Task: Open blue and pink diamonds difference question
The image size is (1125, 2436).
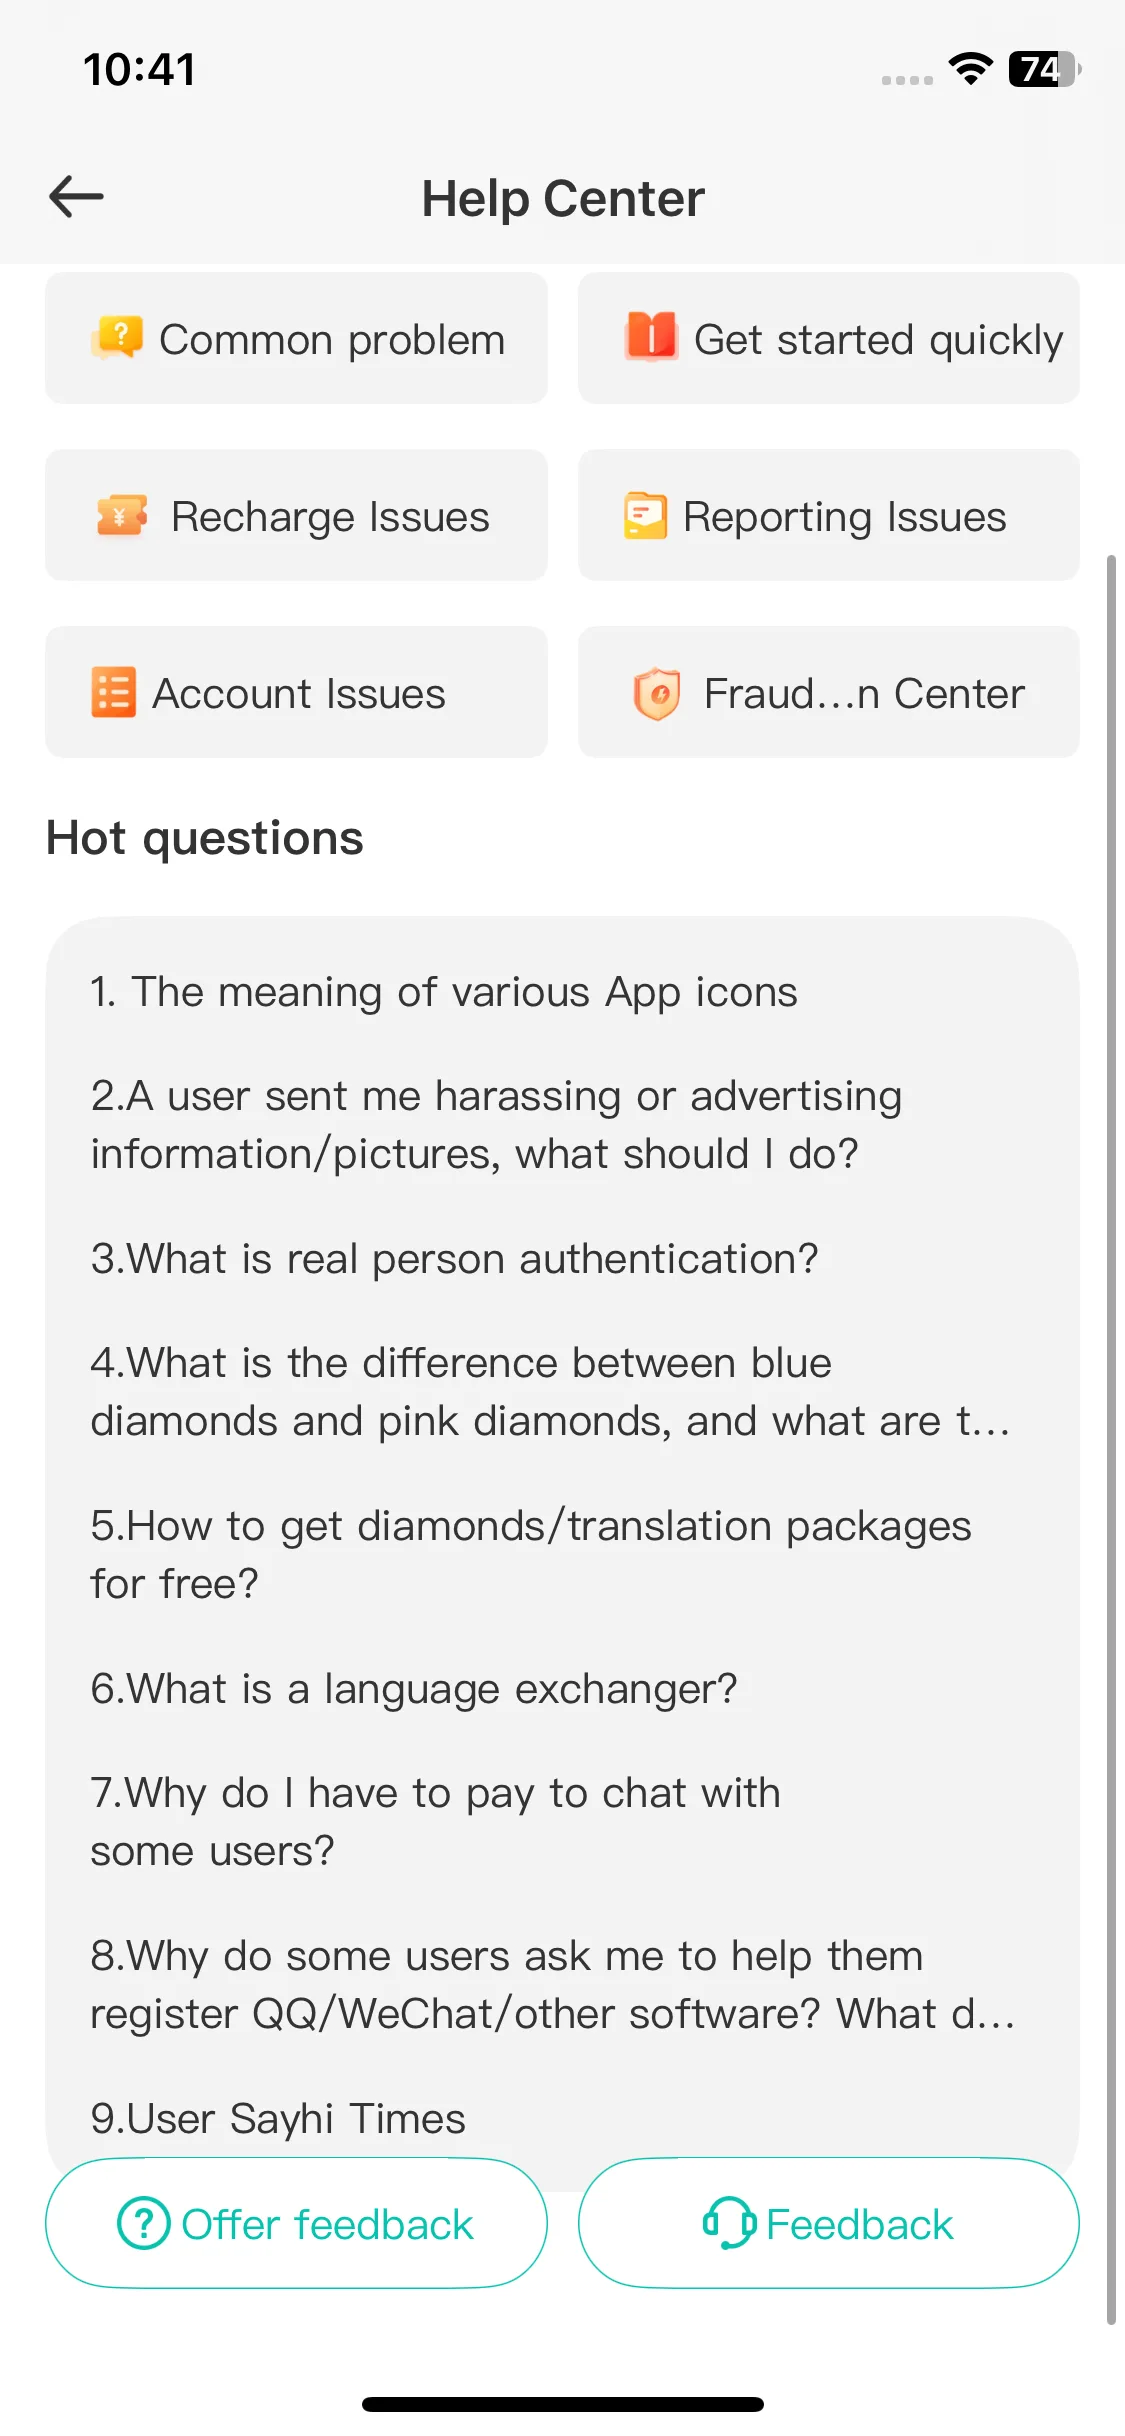Action: click(x=551, y=1392)
